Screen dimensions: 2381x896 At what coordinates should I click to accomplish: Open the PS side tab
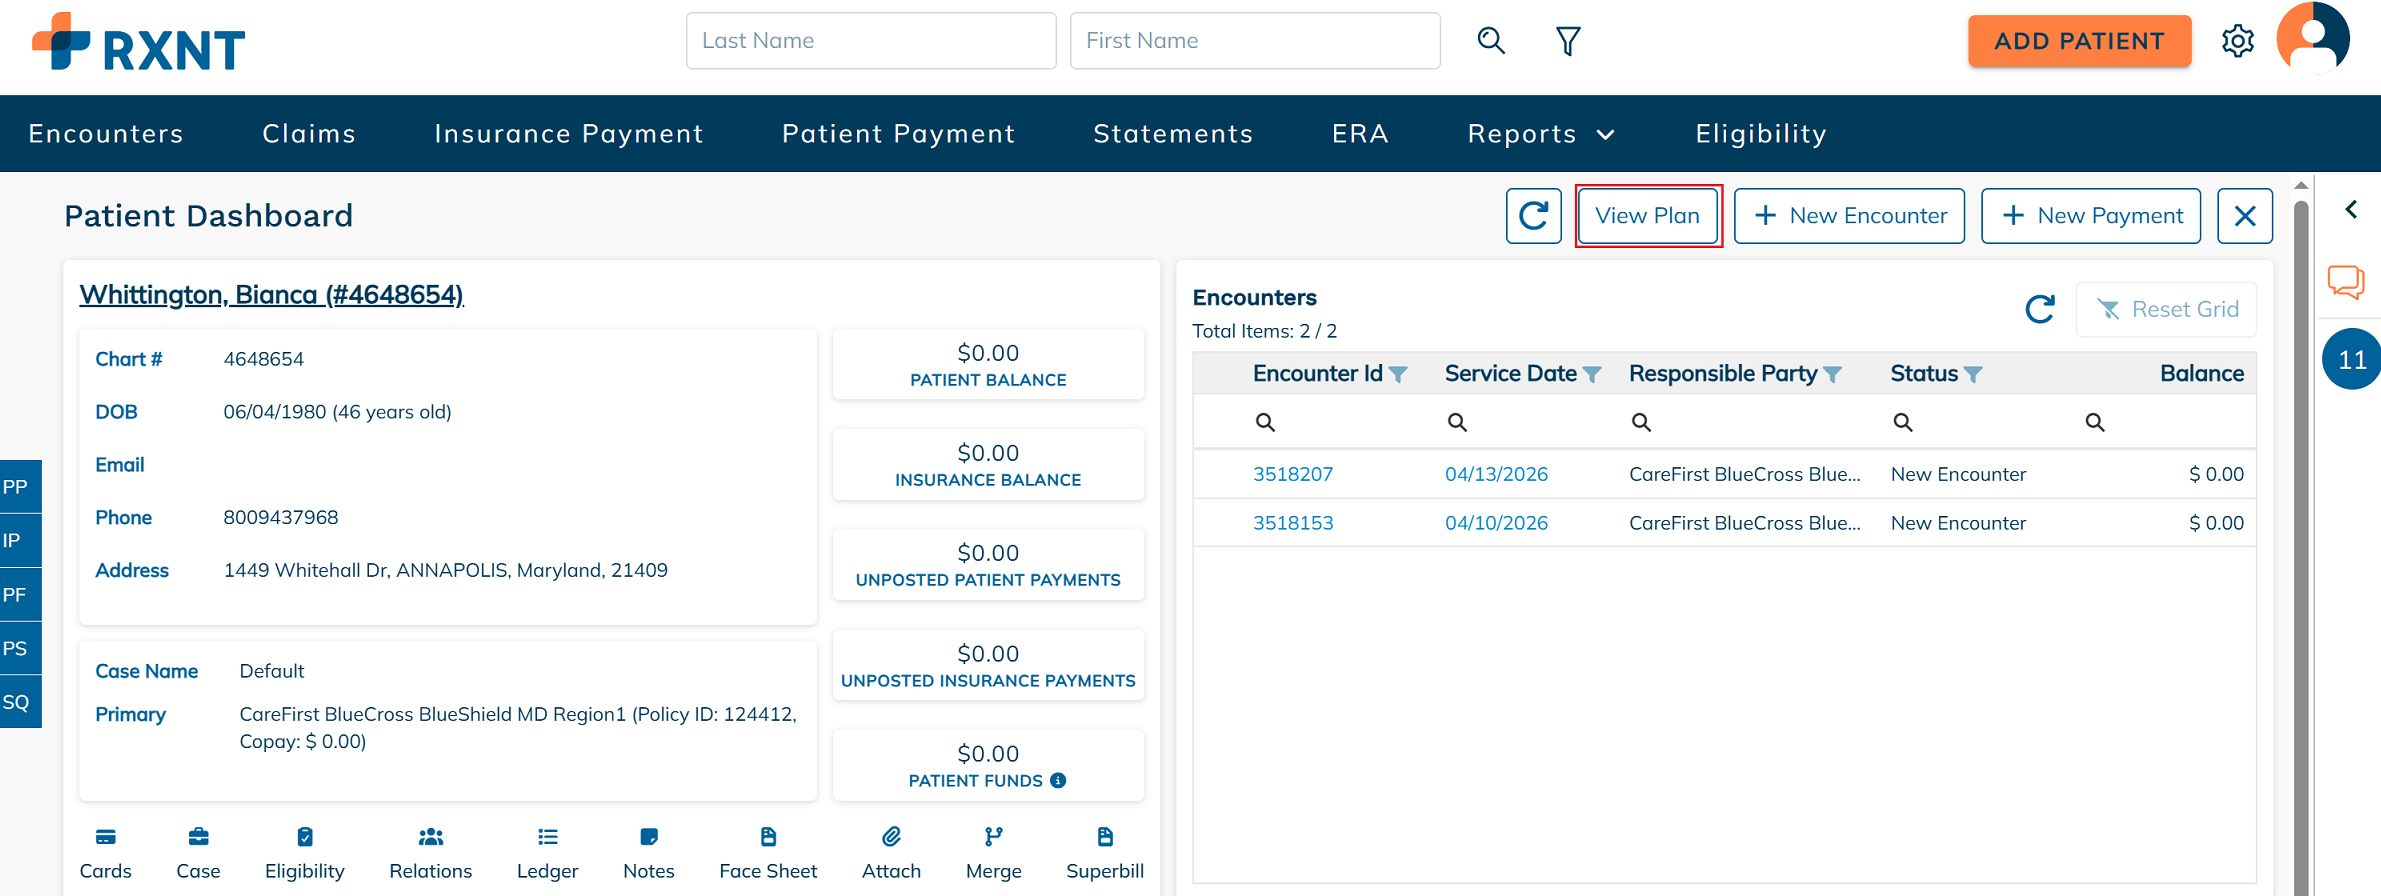click(20, 648)
